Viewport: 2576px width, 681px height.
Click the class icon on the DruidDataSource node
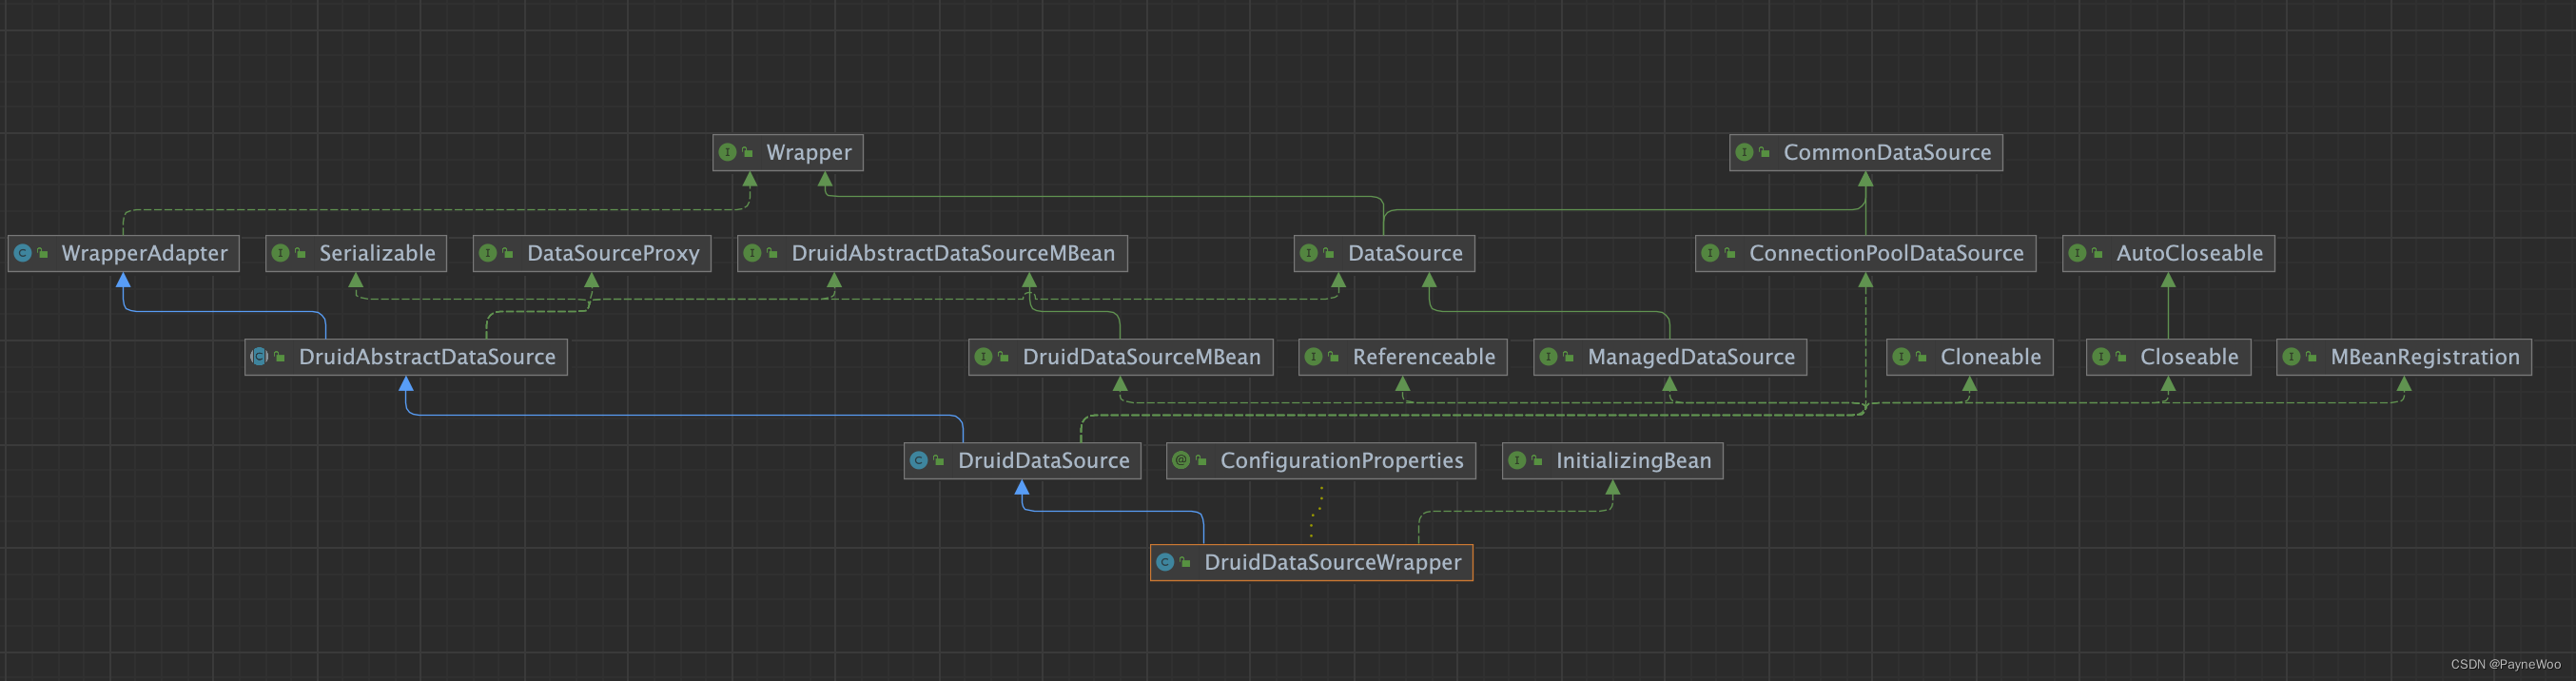(x=918, y=460)
